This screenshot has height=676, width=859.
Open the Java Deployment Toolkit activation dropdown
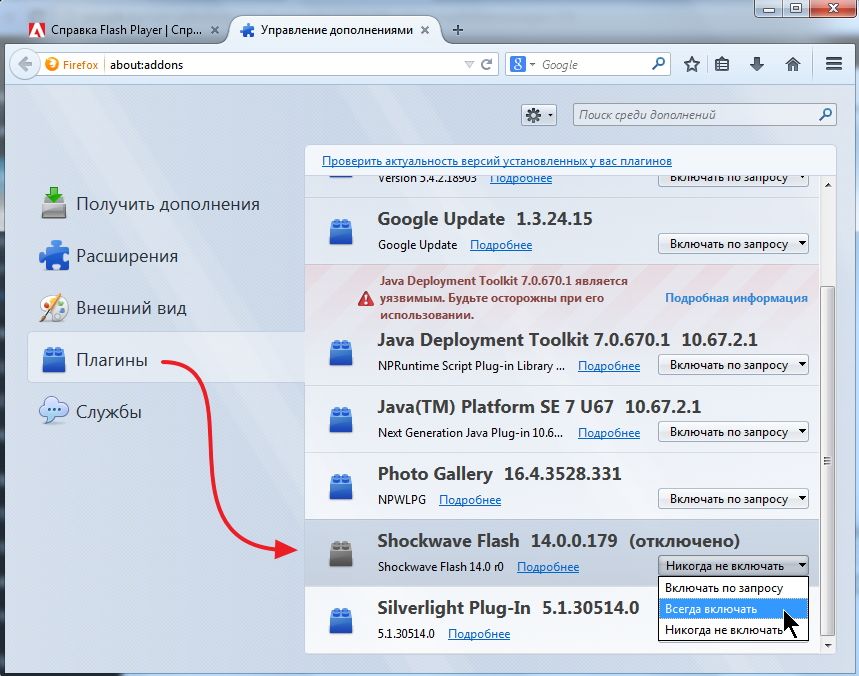733,365
